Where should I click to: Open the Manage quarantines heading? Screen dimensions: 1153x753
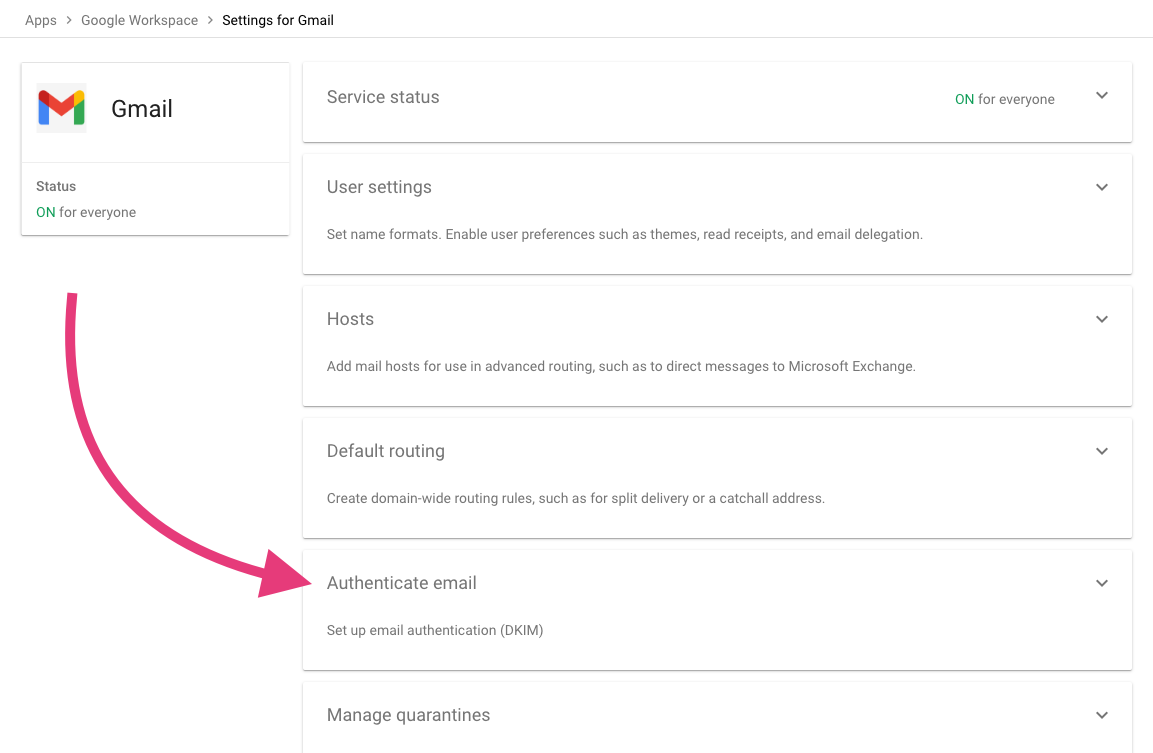coord(408,715)
